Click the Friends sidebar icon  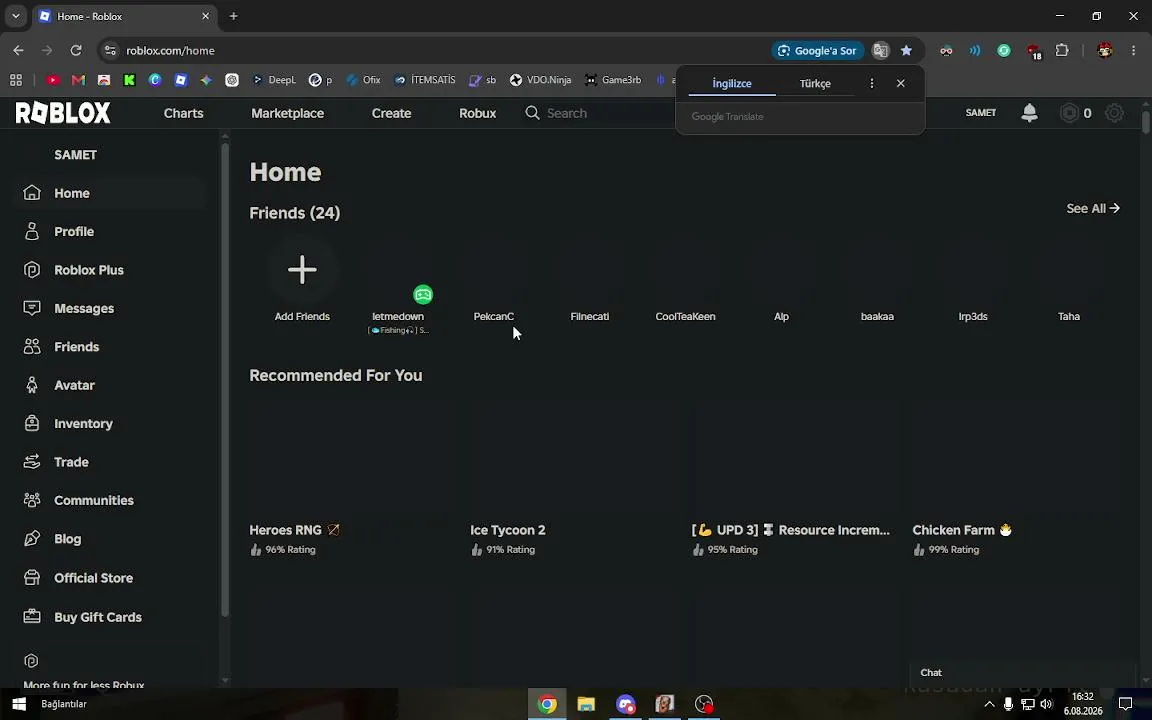[x=32, y=346]
